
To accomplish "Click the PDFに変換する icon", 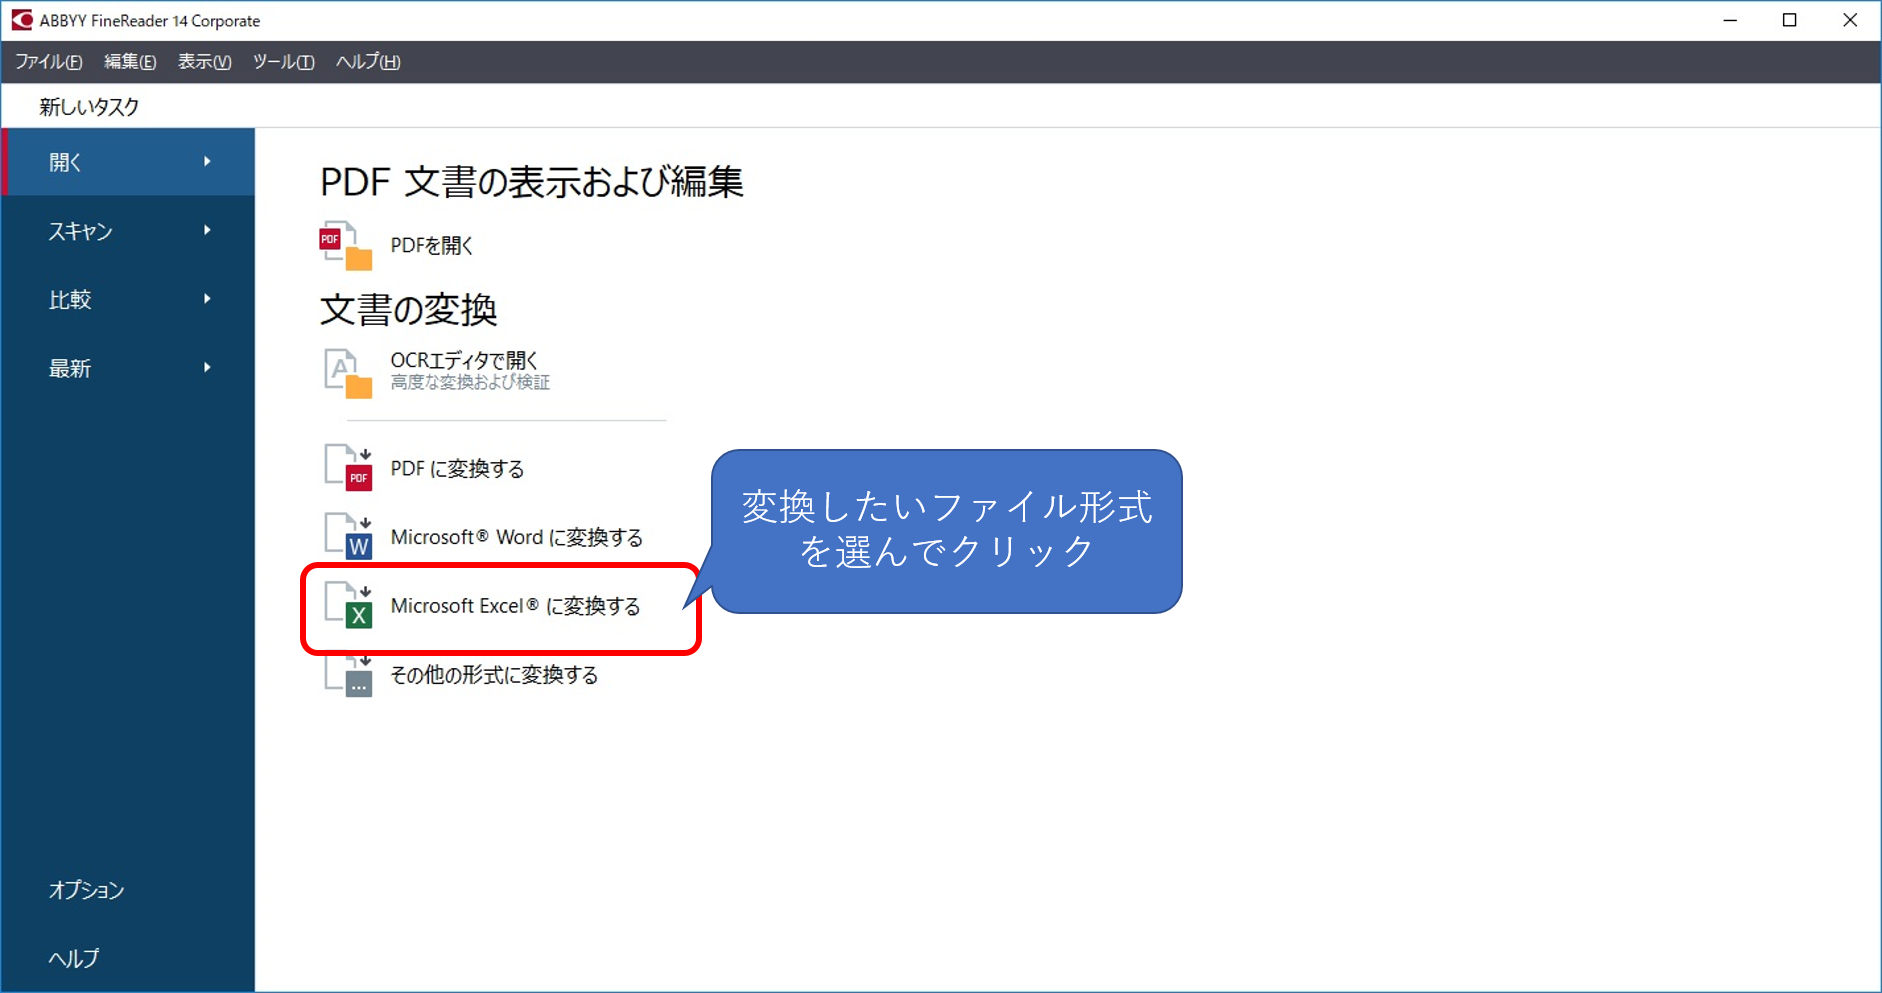I will (348, 468).
